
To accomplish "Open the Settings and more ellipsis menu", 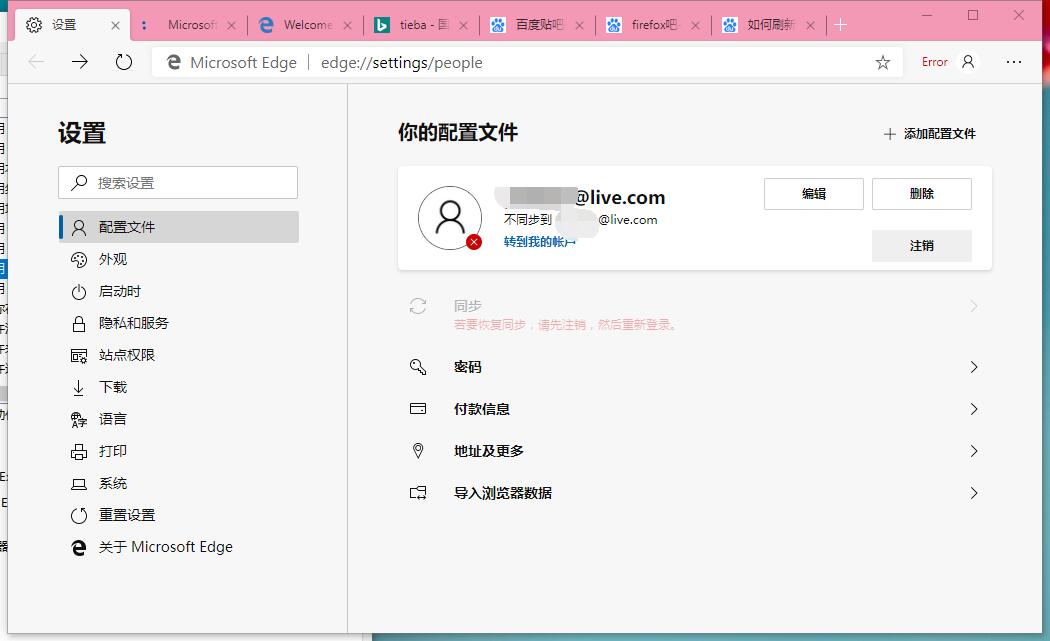I will pos(1014,62).
